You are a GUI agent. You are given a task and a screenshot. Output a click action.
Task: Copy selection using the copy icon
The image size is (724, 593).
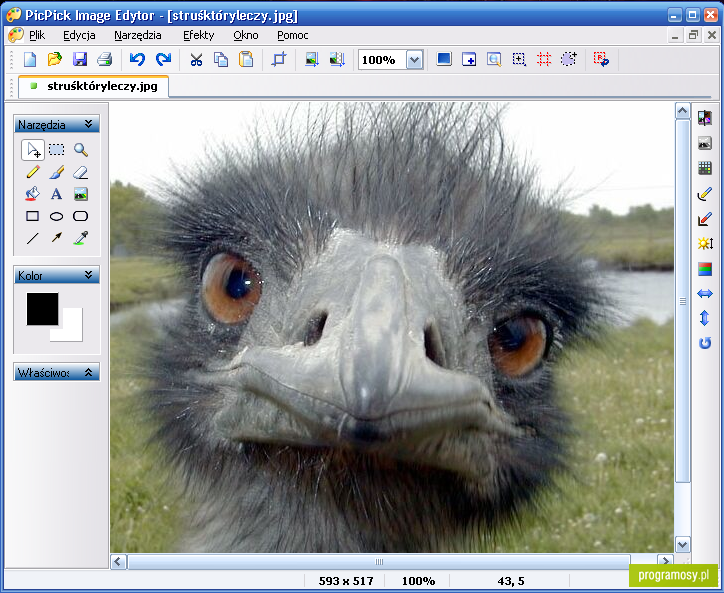tap(221, 59)
